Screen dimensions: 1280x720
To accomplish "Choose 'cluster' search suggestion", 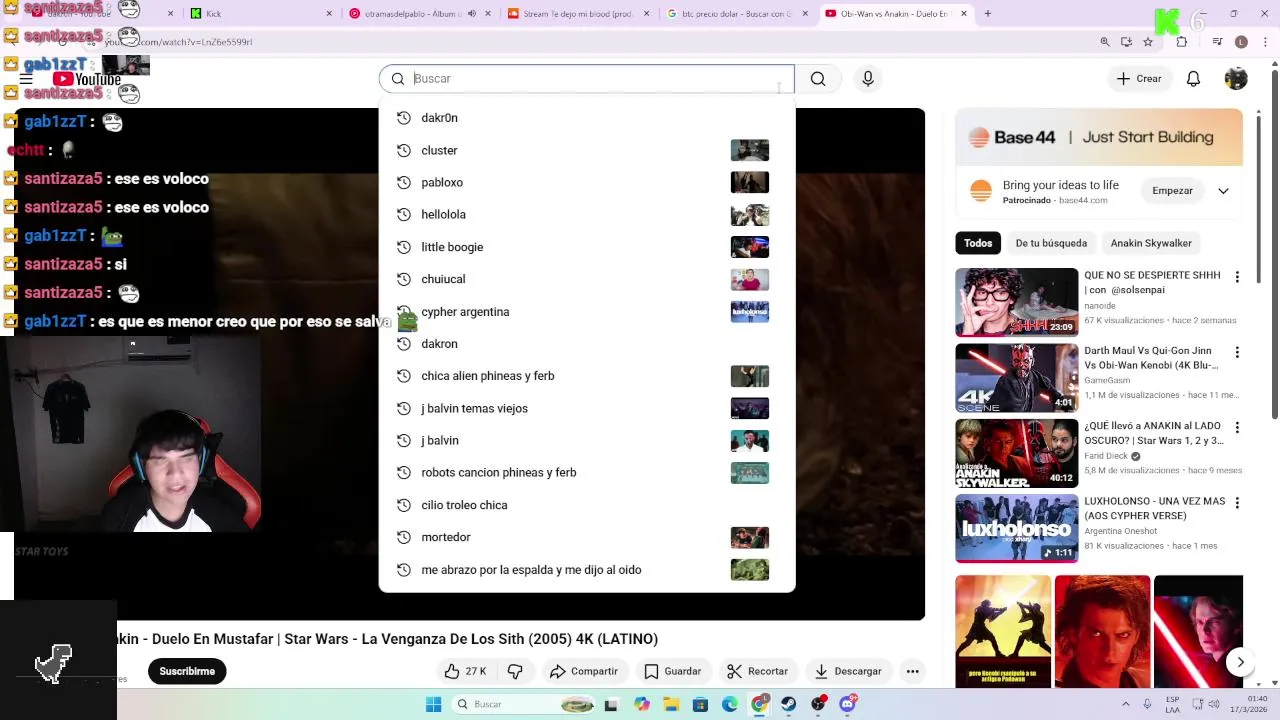I will click(587, 150).
